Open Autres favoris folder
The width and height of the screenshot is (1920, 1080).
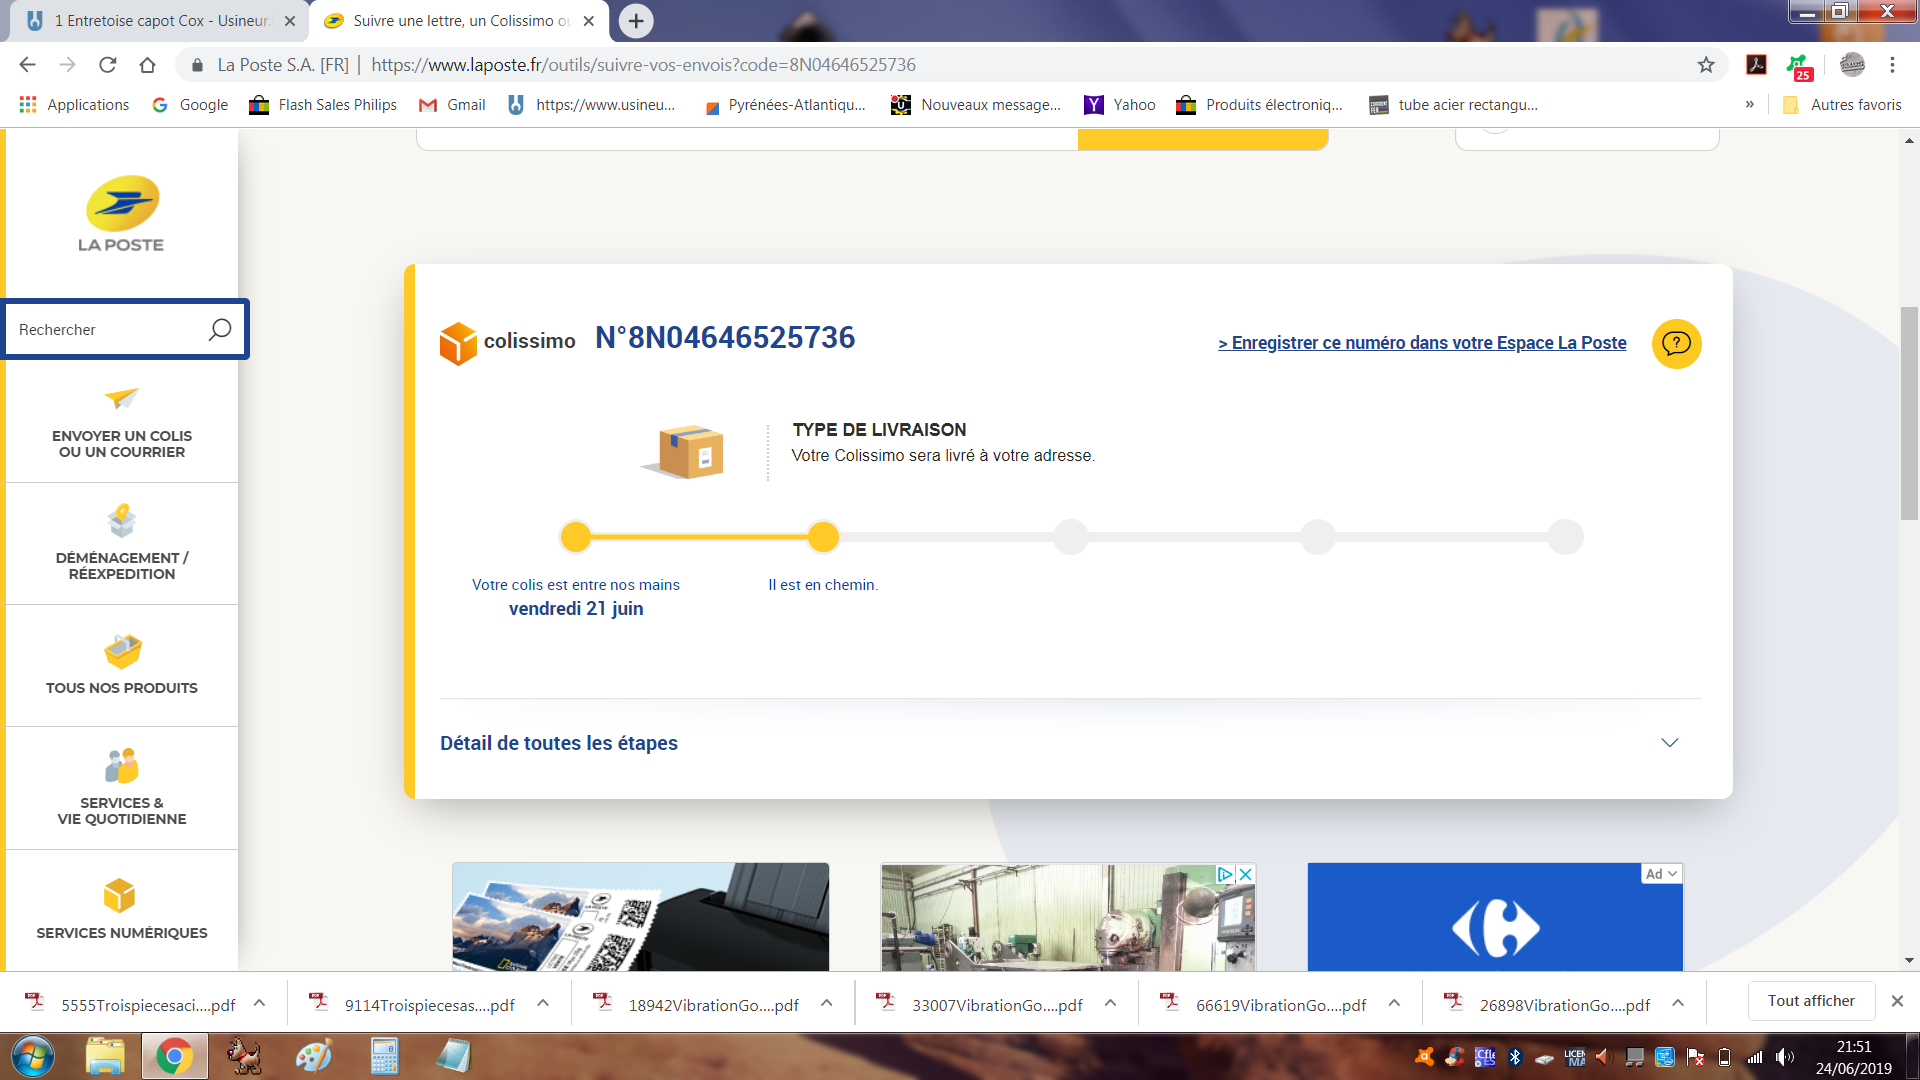(x=1842, y=105)
